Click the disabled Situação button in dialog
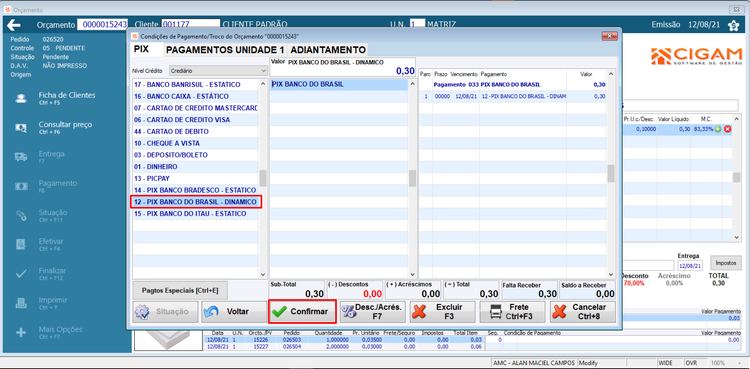 click(x=165, y=312)
